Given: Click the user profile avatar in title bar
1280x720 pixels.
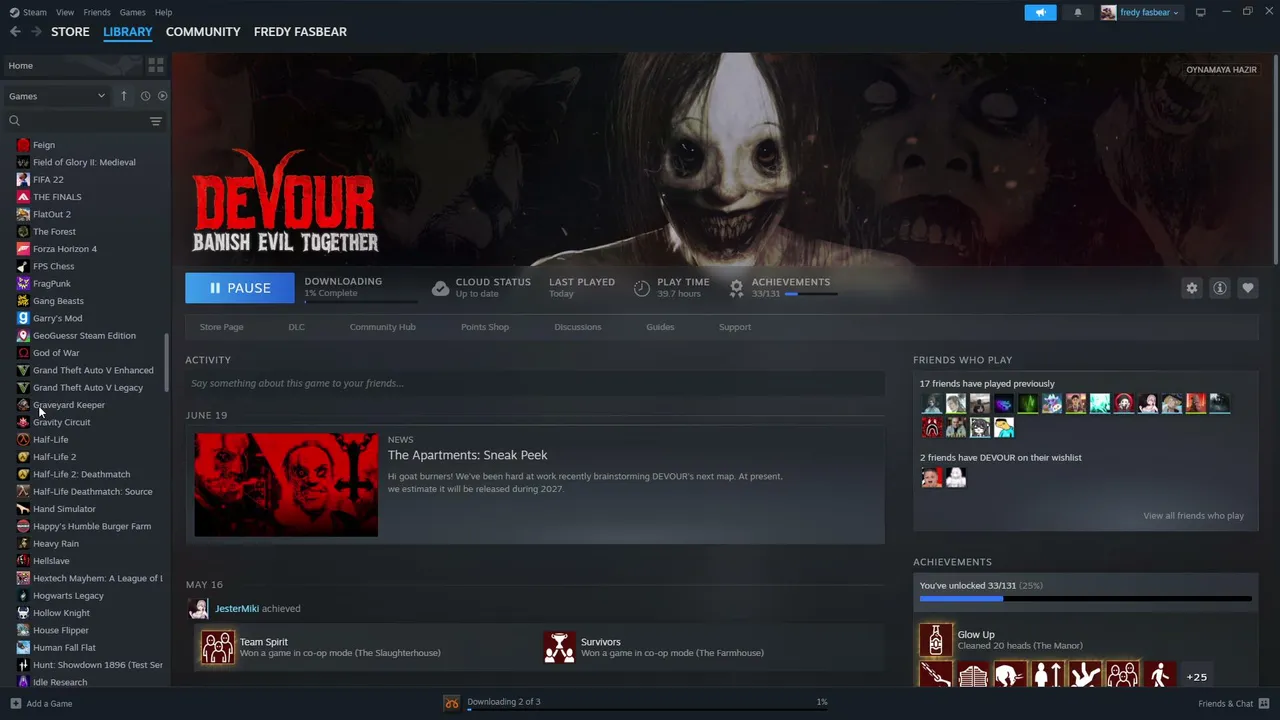Looking at the screenshot, I should pos(1108,12).
